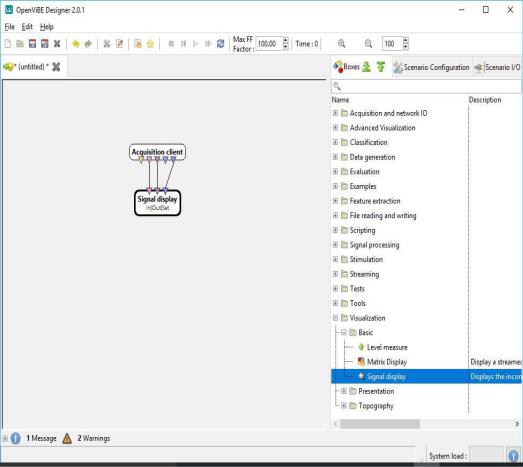Select the Streaming folder row
This screenshot has height=467, width=523.
tap(426, 274)
